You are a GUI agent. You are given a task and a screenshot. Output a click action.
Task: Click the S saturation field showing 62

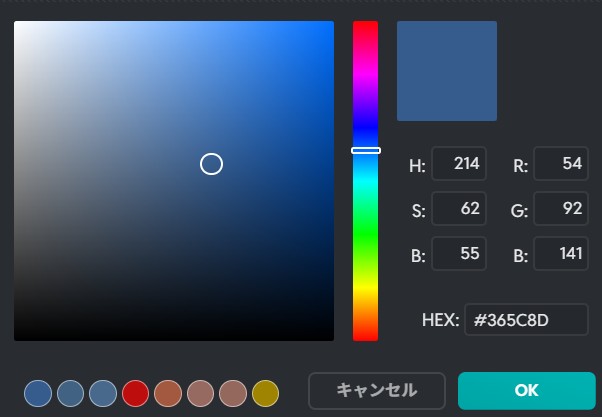point(459,208)
